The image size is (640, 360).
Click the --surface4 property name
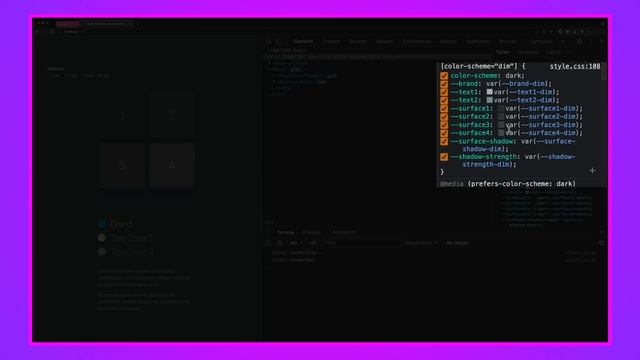pos(470,133)
